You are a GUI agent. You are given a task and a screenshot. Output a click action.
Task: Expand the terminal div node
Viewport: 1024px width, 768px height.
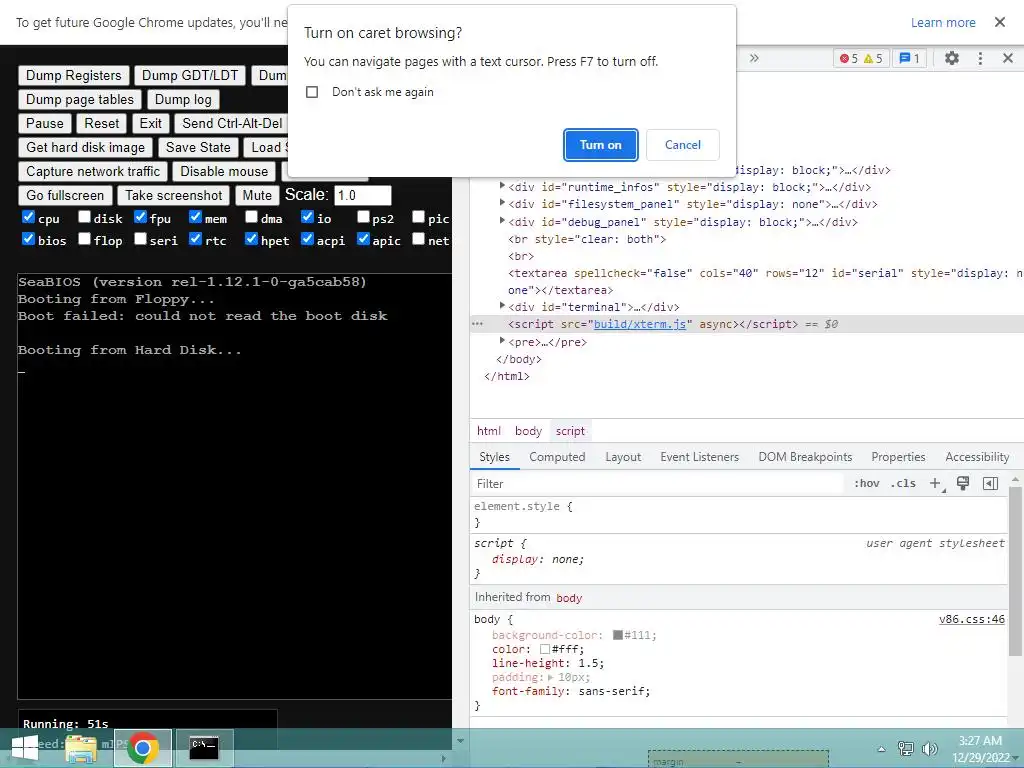click(502, 306)
